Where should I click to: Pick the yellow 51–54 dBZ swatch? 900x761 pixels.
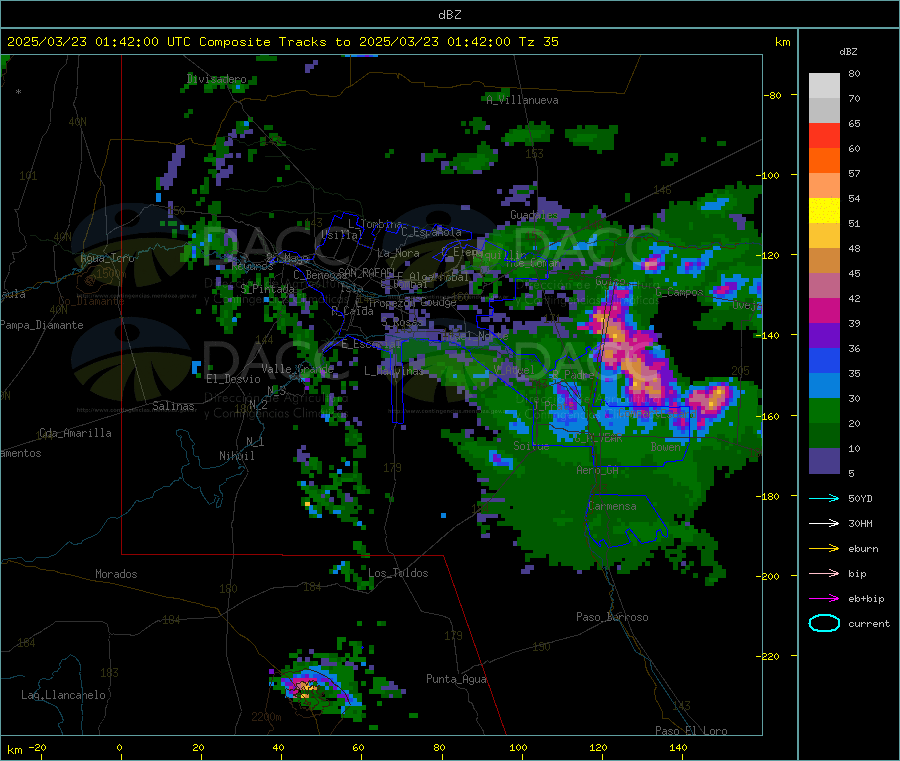tap(824, 211)
